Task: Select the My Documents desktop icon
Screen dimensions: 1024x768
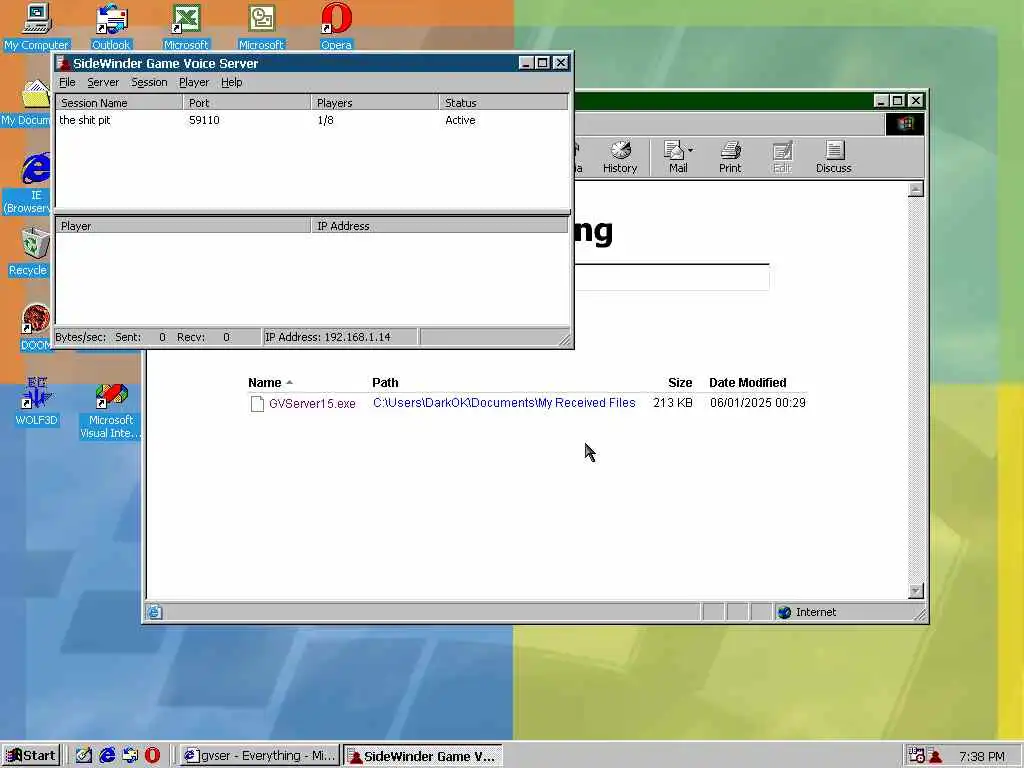Action: pos(27,103)
